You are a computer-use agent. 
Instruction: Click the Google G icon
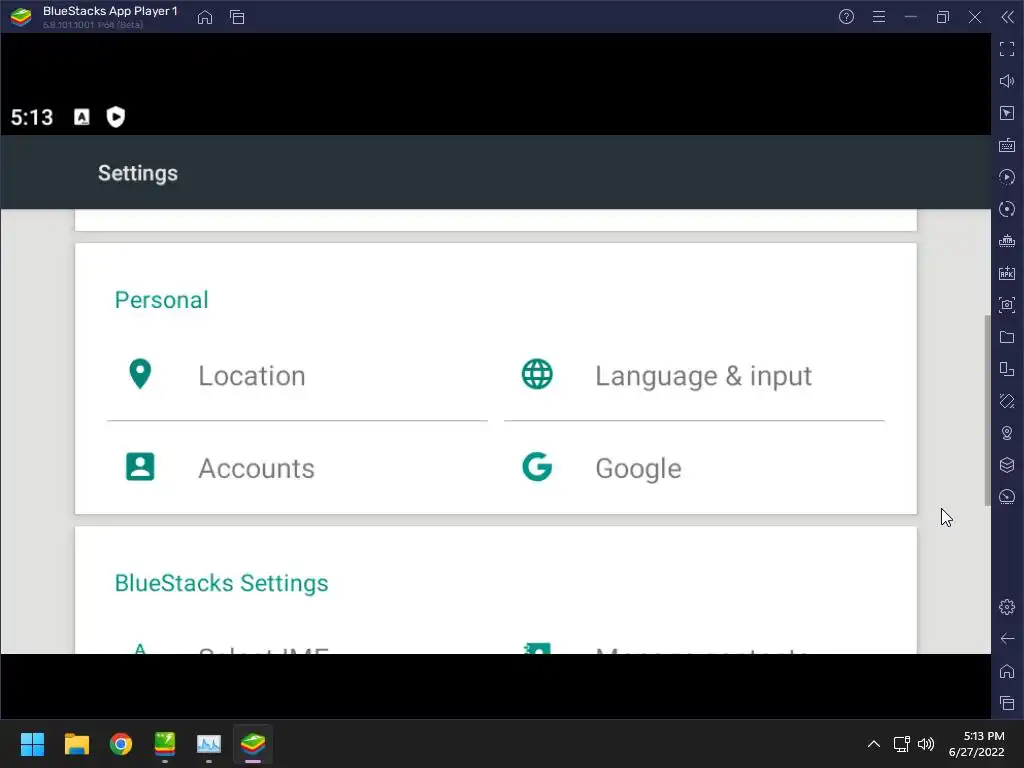tap(537, 467)
